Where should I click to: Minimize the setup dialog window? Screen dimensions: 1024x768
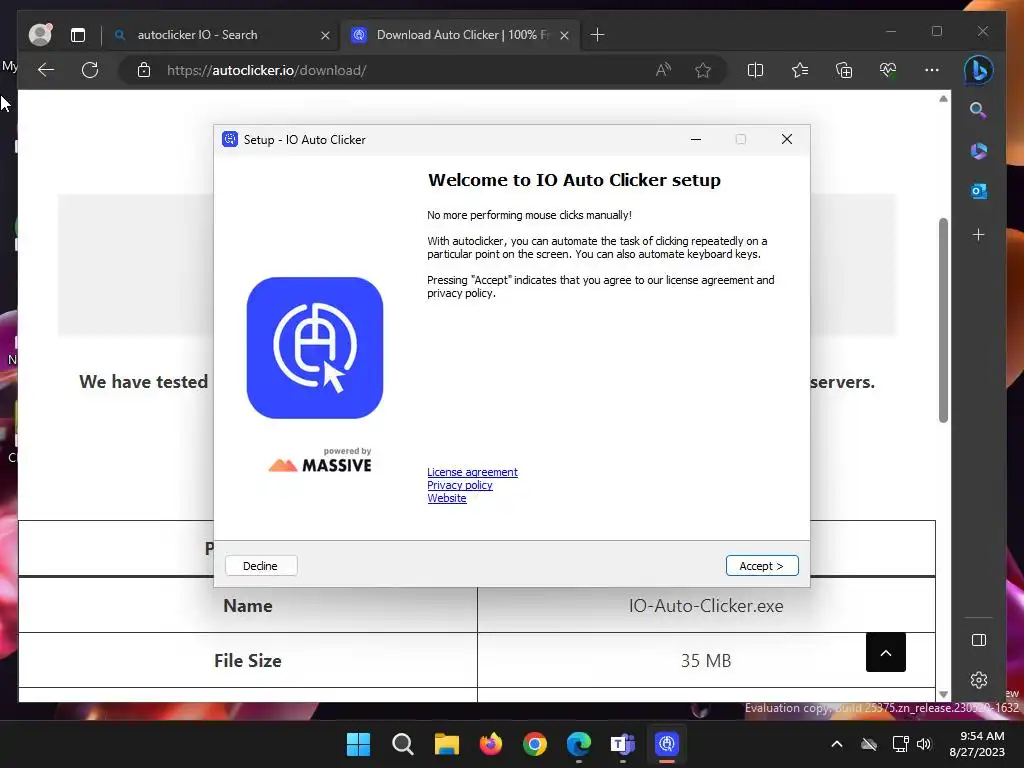(696, 139)
